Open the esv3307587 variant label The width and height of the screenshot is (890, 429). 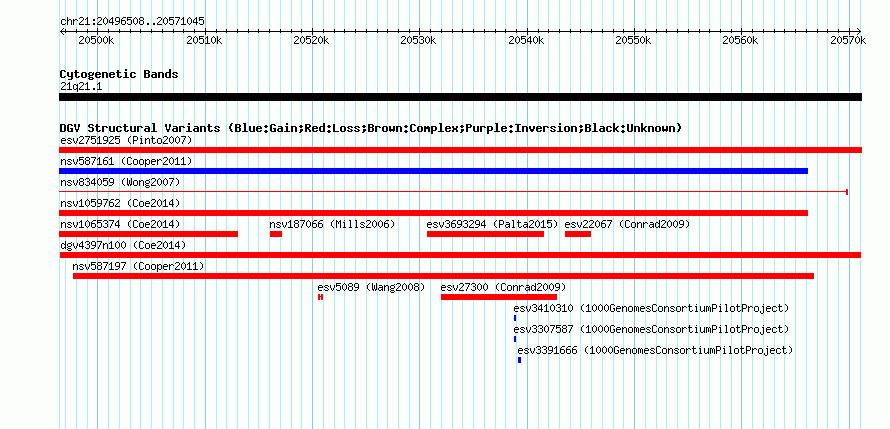pyautogui.click(x=651, y=329)
